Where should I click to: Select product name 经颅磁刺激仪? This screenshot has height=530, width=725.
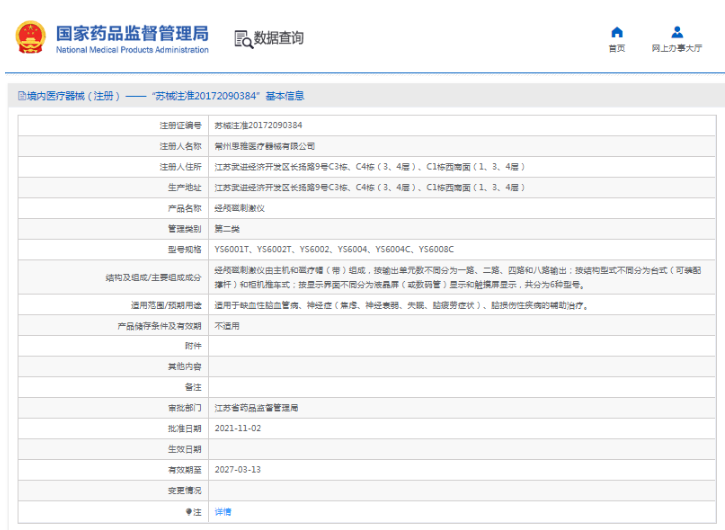(240, 208)
